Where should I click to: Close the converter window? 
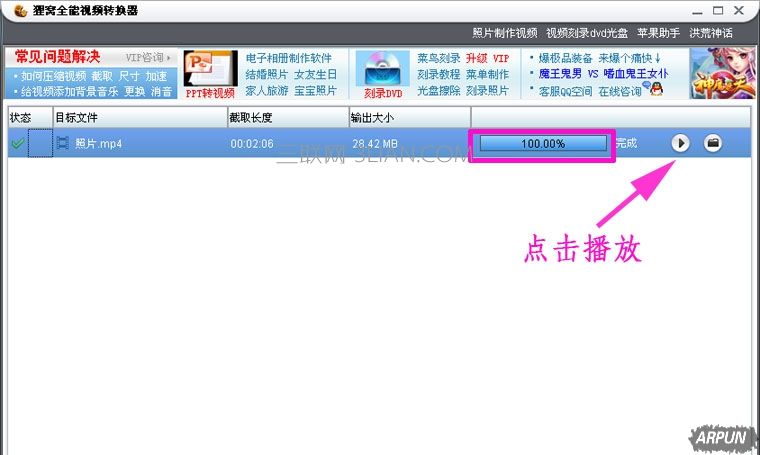(x=739, y=10)
